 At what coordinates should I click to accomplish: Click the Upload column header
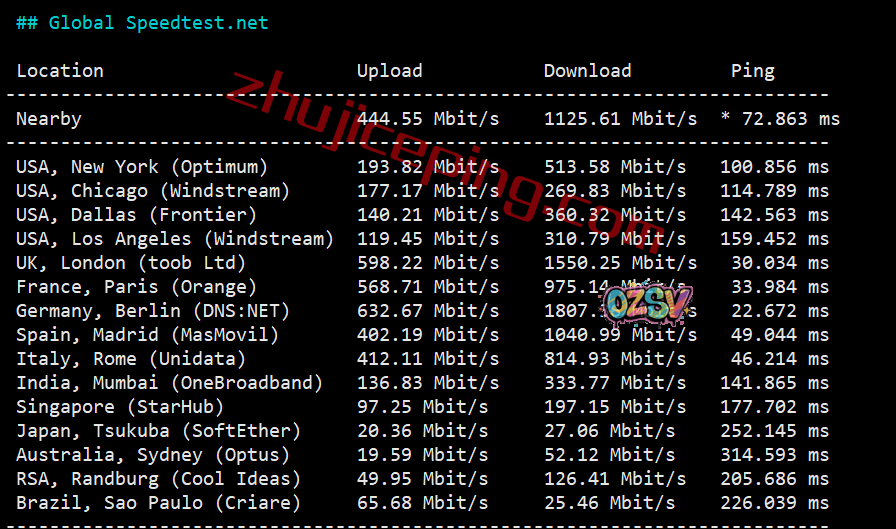[389, 71]
